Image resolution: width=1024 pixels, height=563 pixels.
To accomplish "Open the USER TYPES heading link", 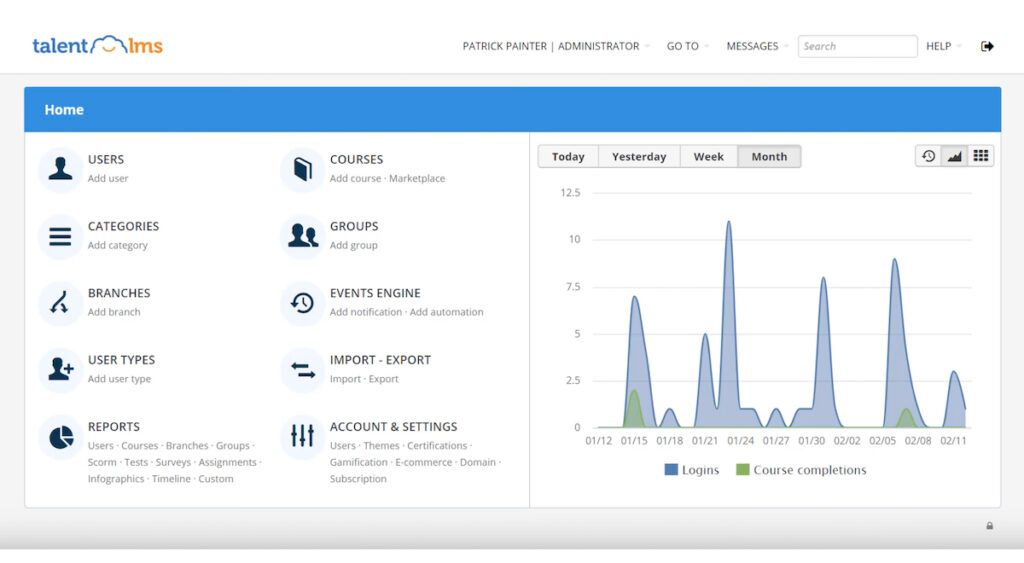I will point(121,360).
